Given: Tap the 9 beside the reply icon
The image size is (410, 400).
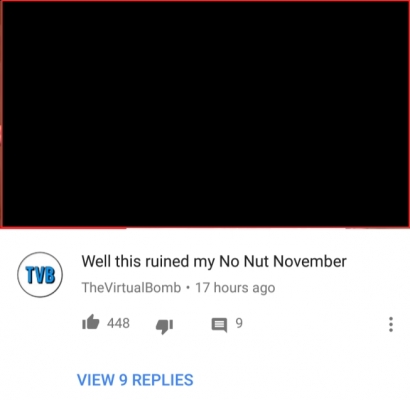Looking at the screenshot, I should point(239,323).
